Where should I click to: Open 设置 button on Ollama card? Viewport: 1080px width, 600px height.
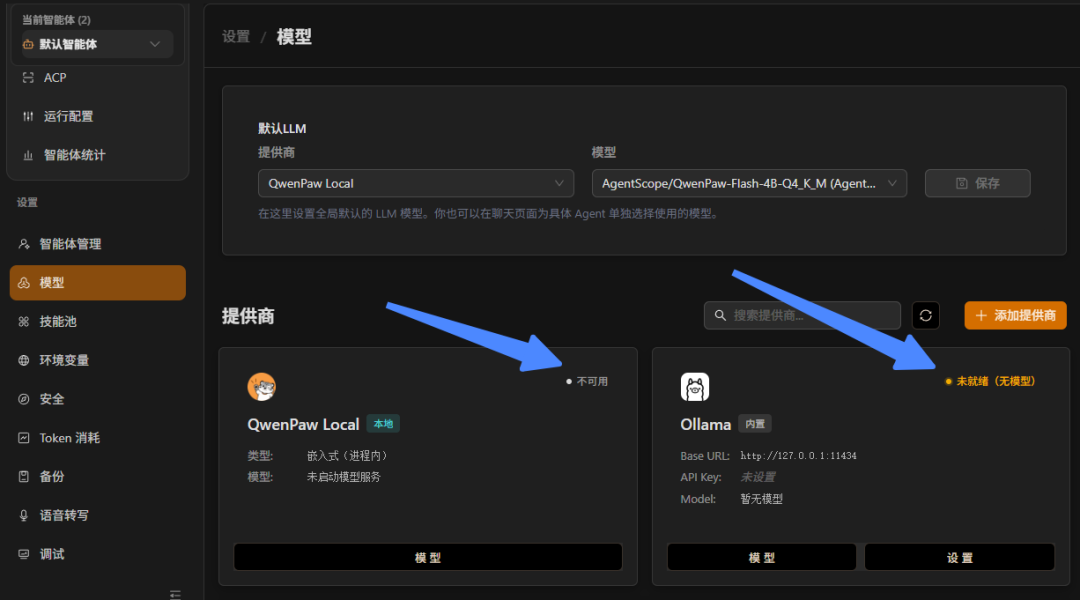[x=959, y=557]
